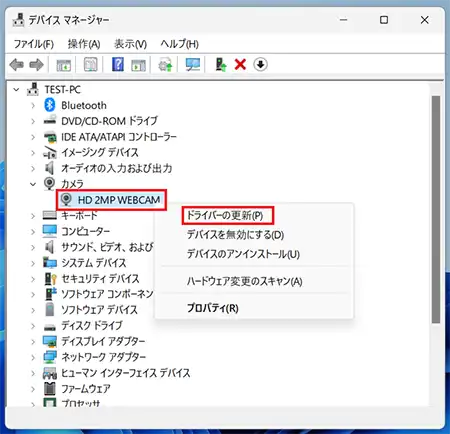450x434 pixels.
Task: Select the TEST-PC root label
Action: [63, 89]
